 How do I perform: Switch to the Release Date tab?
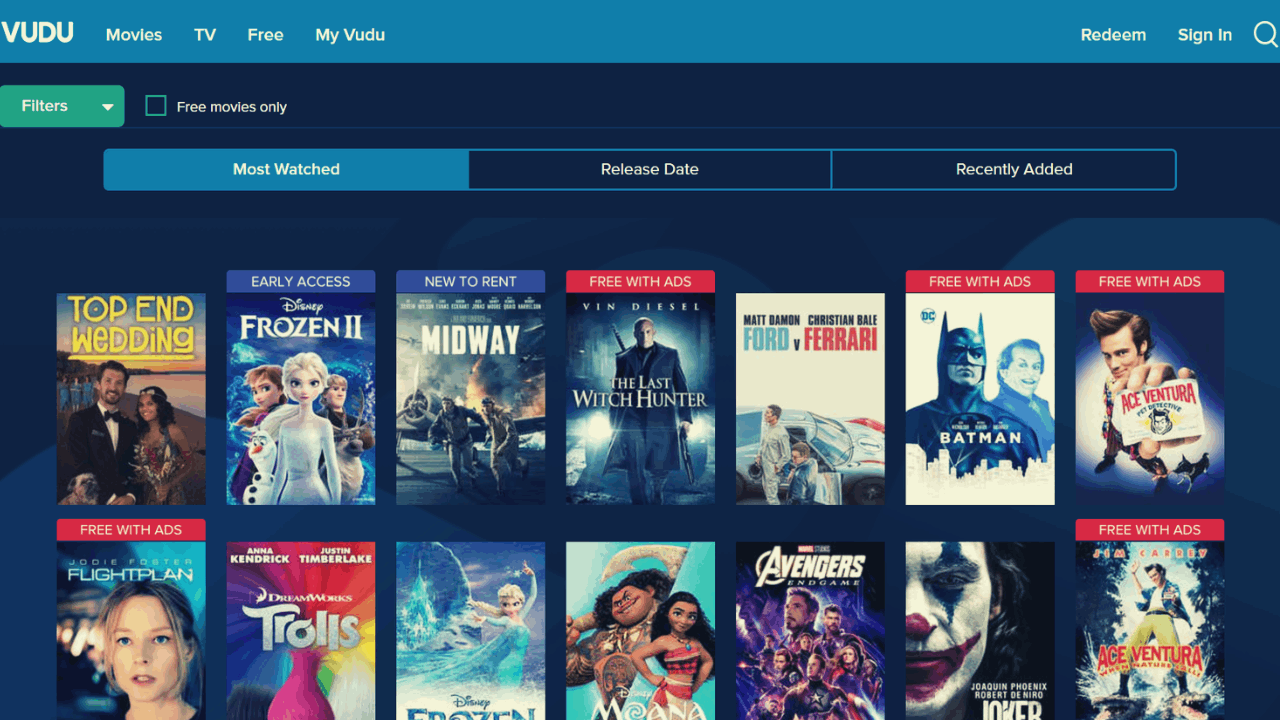click(650, 169)
